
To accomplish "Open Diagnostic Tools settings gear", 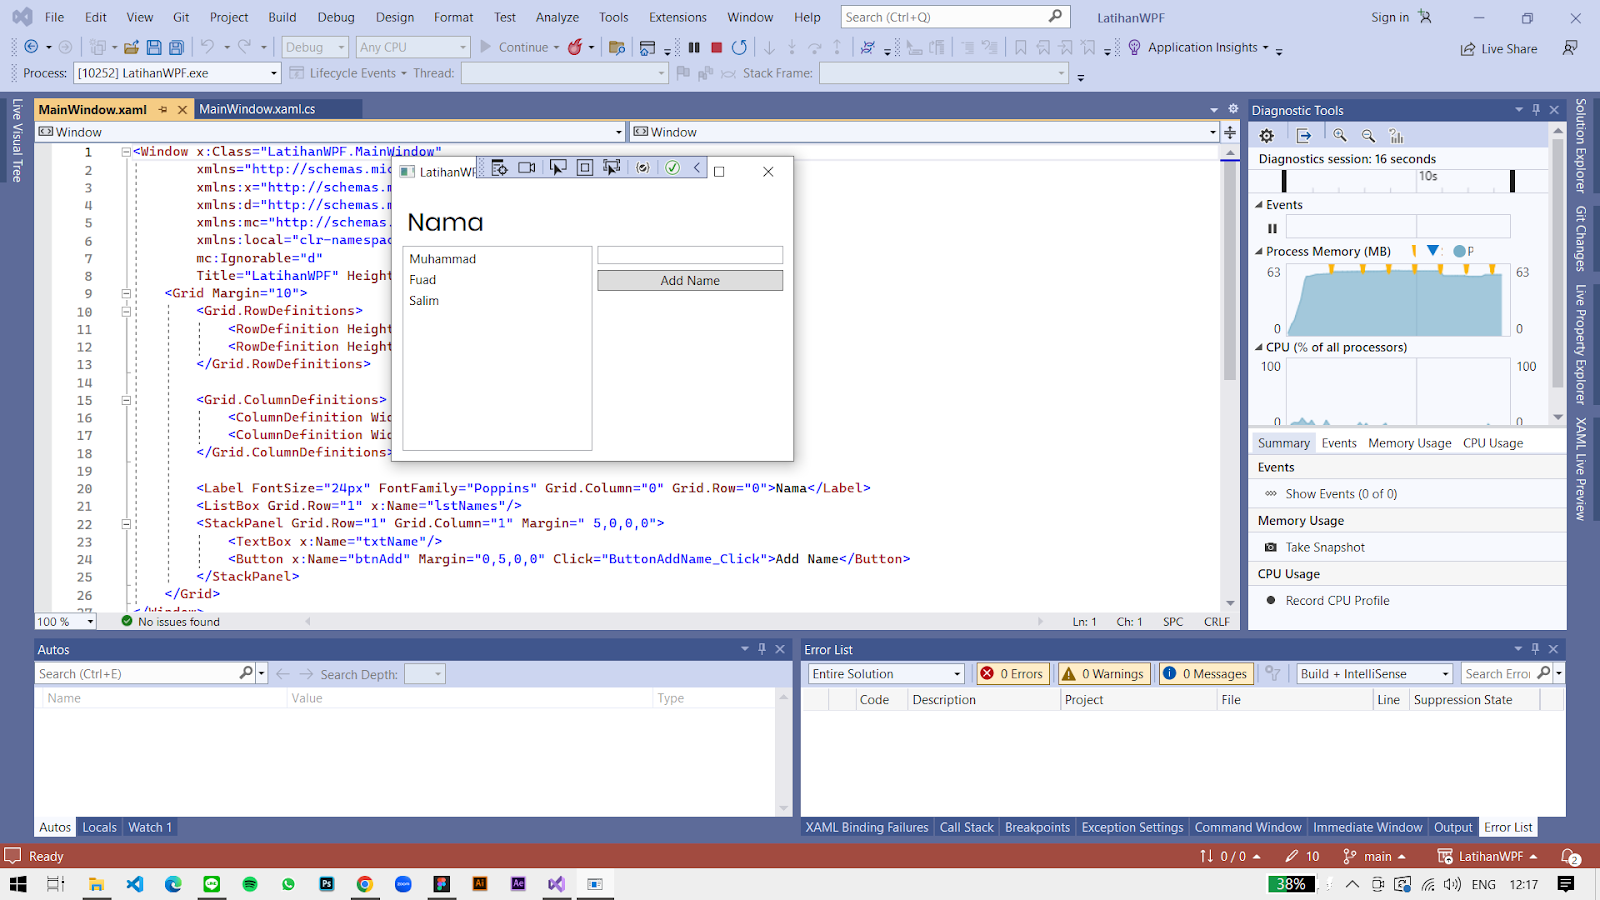I will 1267,136.
